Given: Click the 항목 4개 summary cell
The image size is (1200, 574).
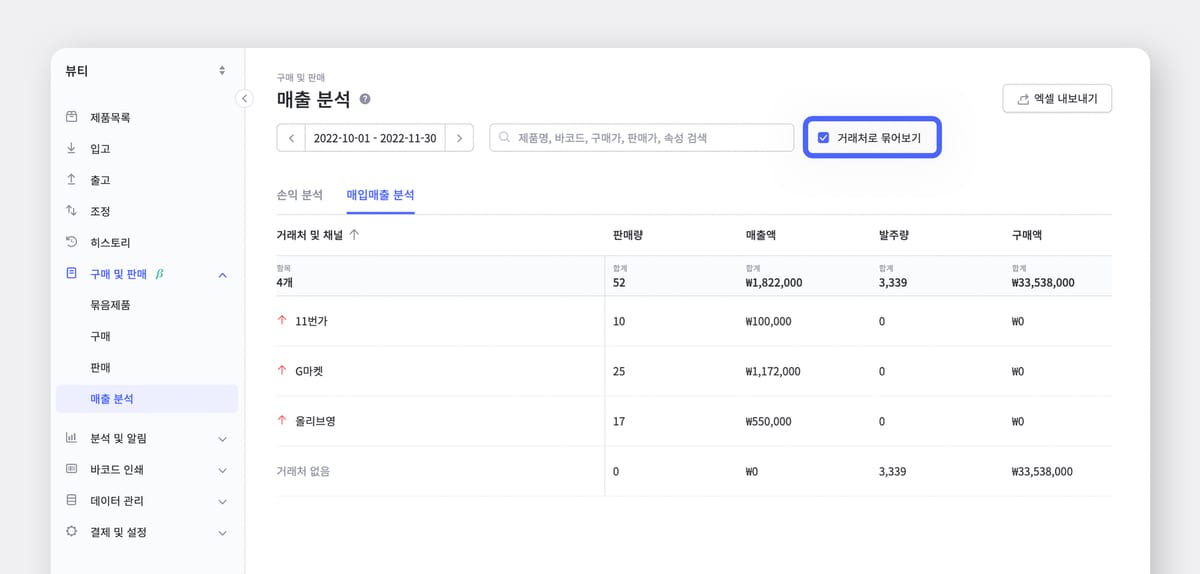Looking at the screenshot, I should pos(440,276).
